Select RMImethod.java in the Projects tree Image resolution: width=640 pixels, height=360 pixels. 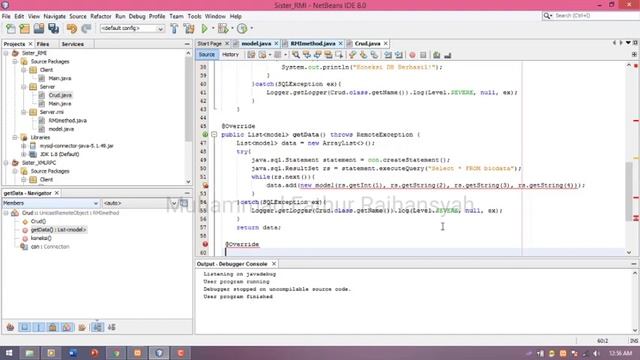pyautogui.click(x=67, y=120)
